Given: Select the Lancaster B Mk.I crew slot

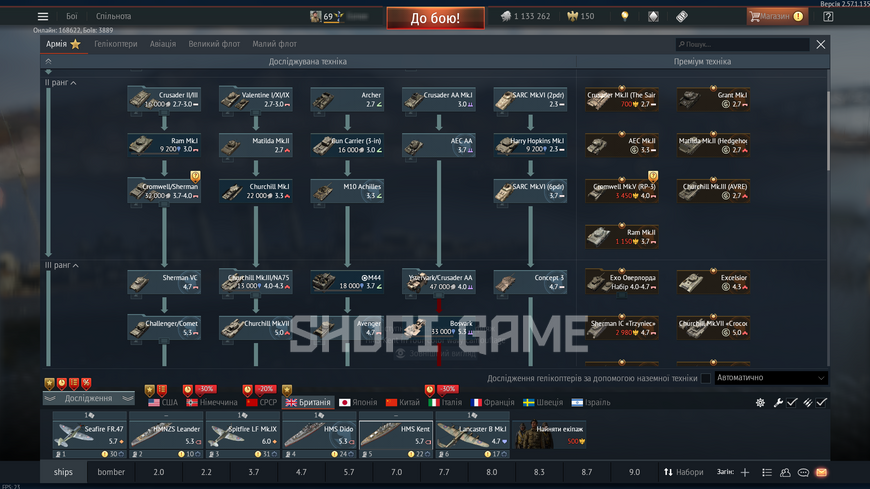Looking at the screenshot, I should (x=472, y=435).
